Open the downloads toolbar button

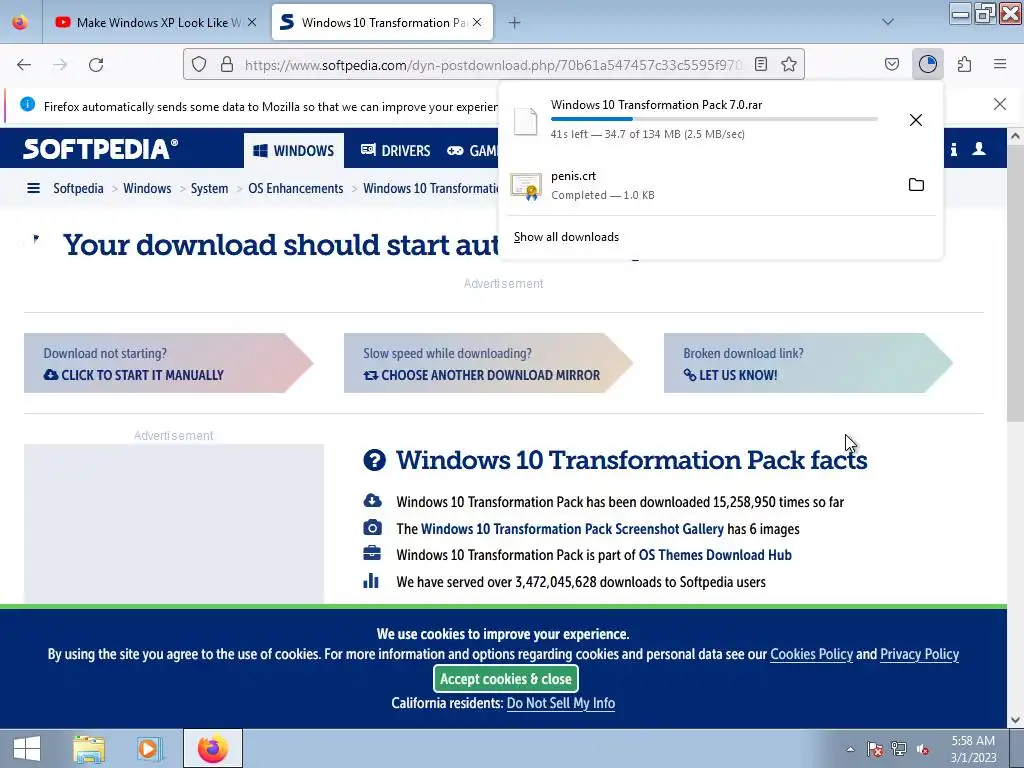927,64
